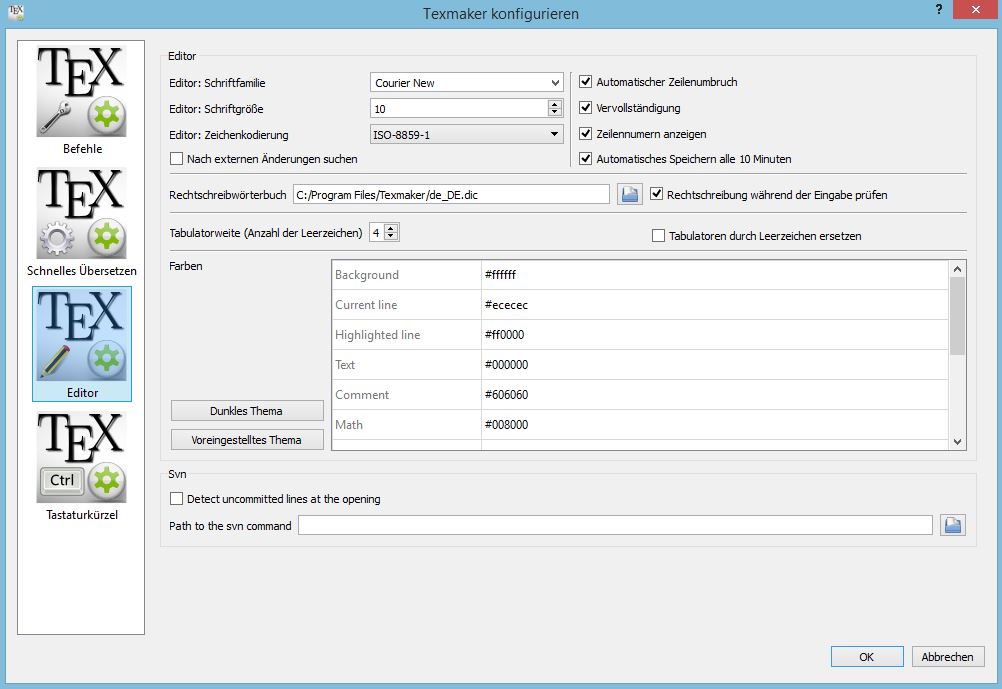The height and width of the screenshot is (689, 1002).
Task: Open the Tastaturkürzel settings page
Action: click(x=82, y=466)
